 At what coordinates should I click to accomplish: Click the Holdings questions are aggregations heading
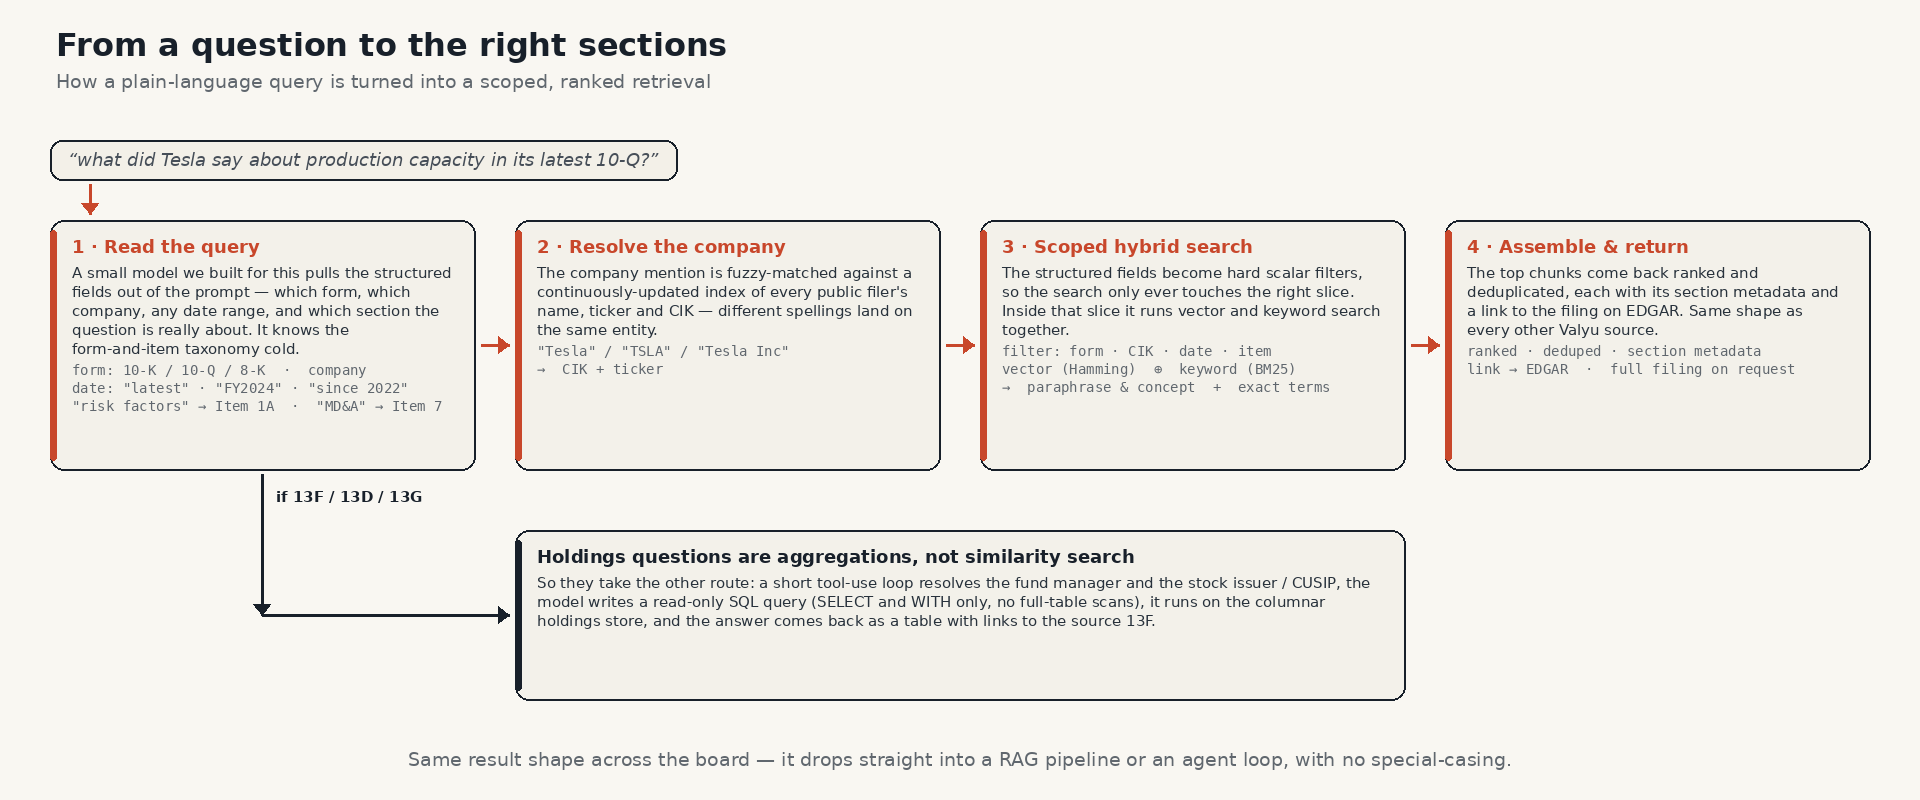click(836, 557)
